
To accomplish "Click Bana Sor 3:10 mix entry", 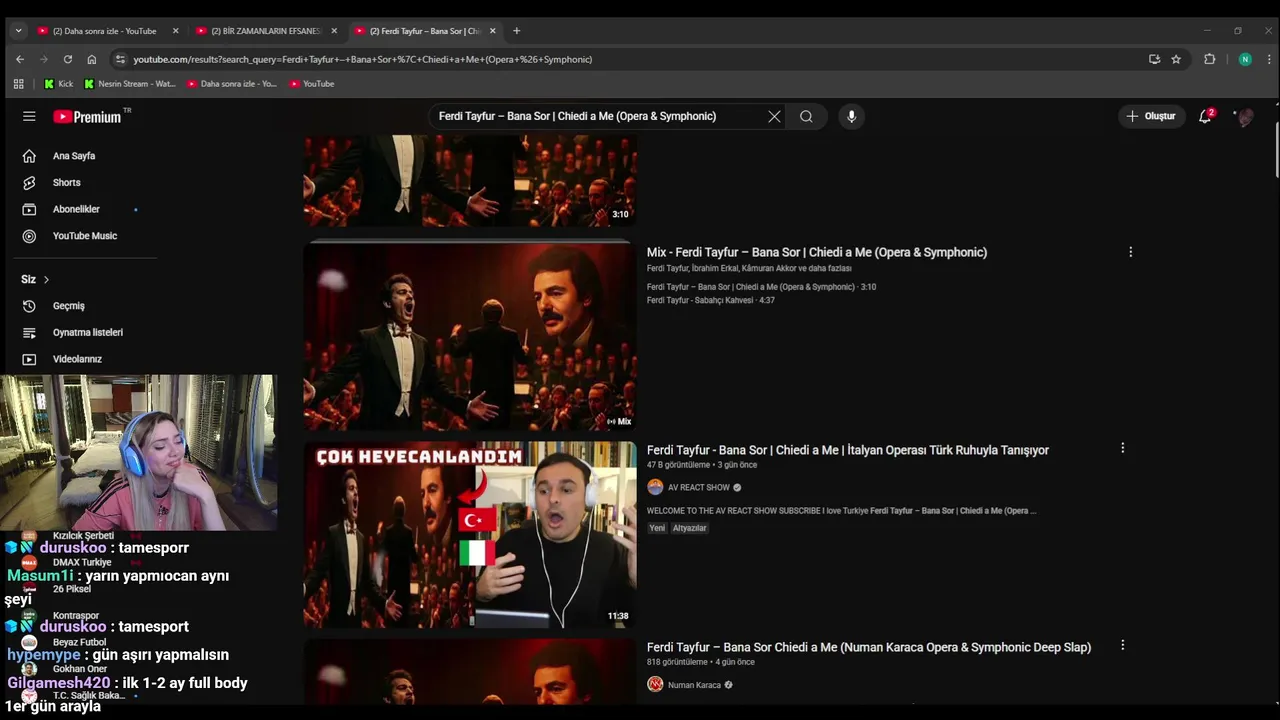I will click(761, 287).
